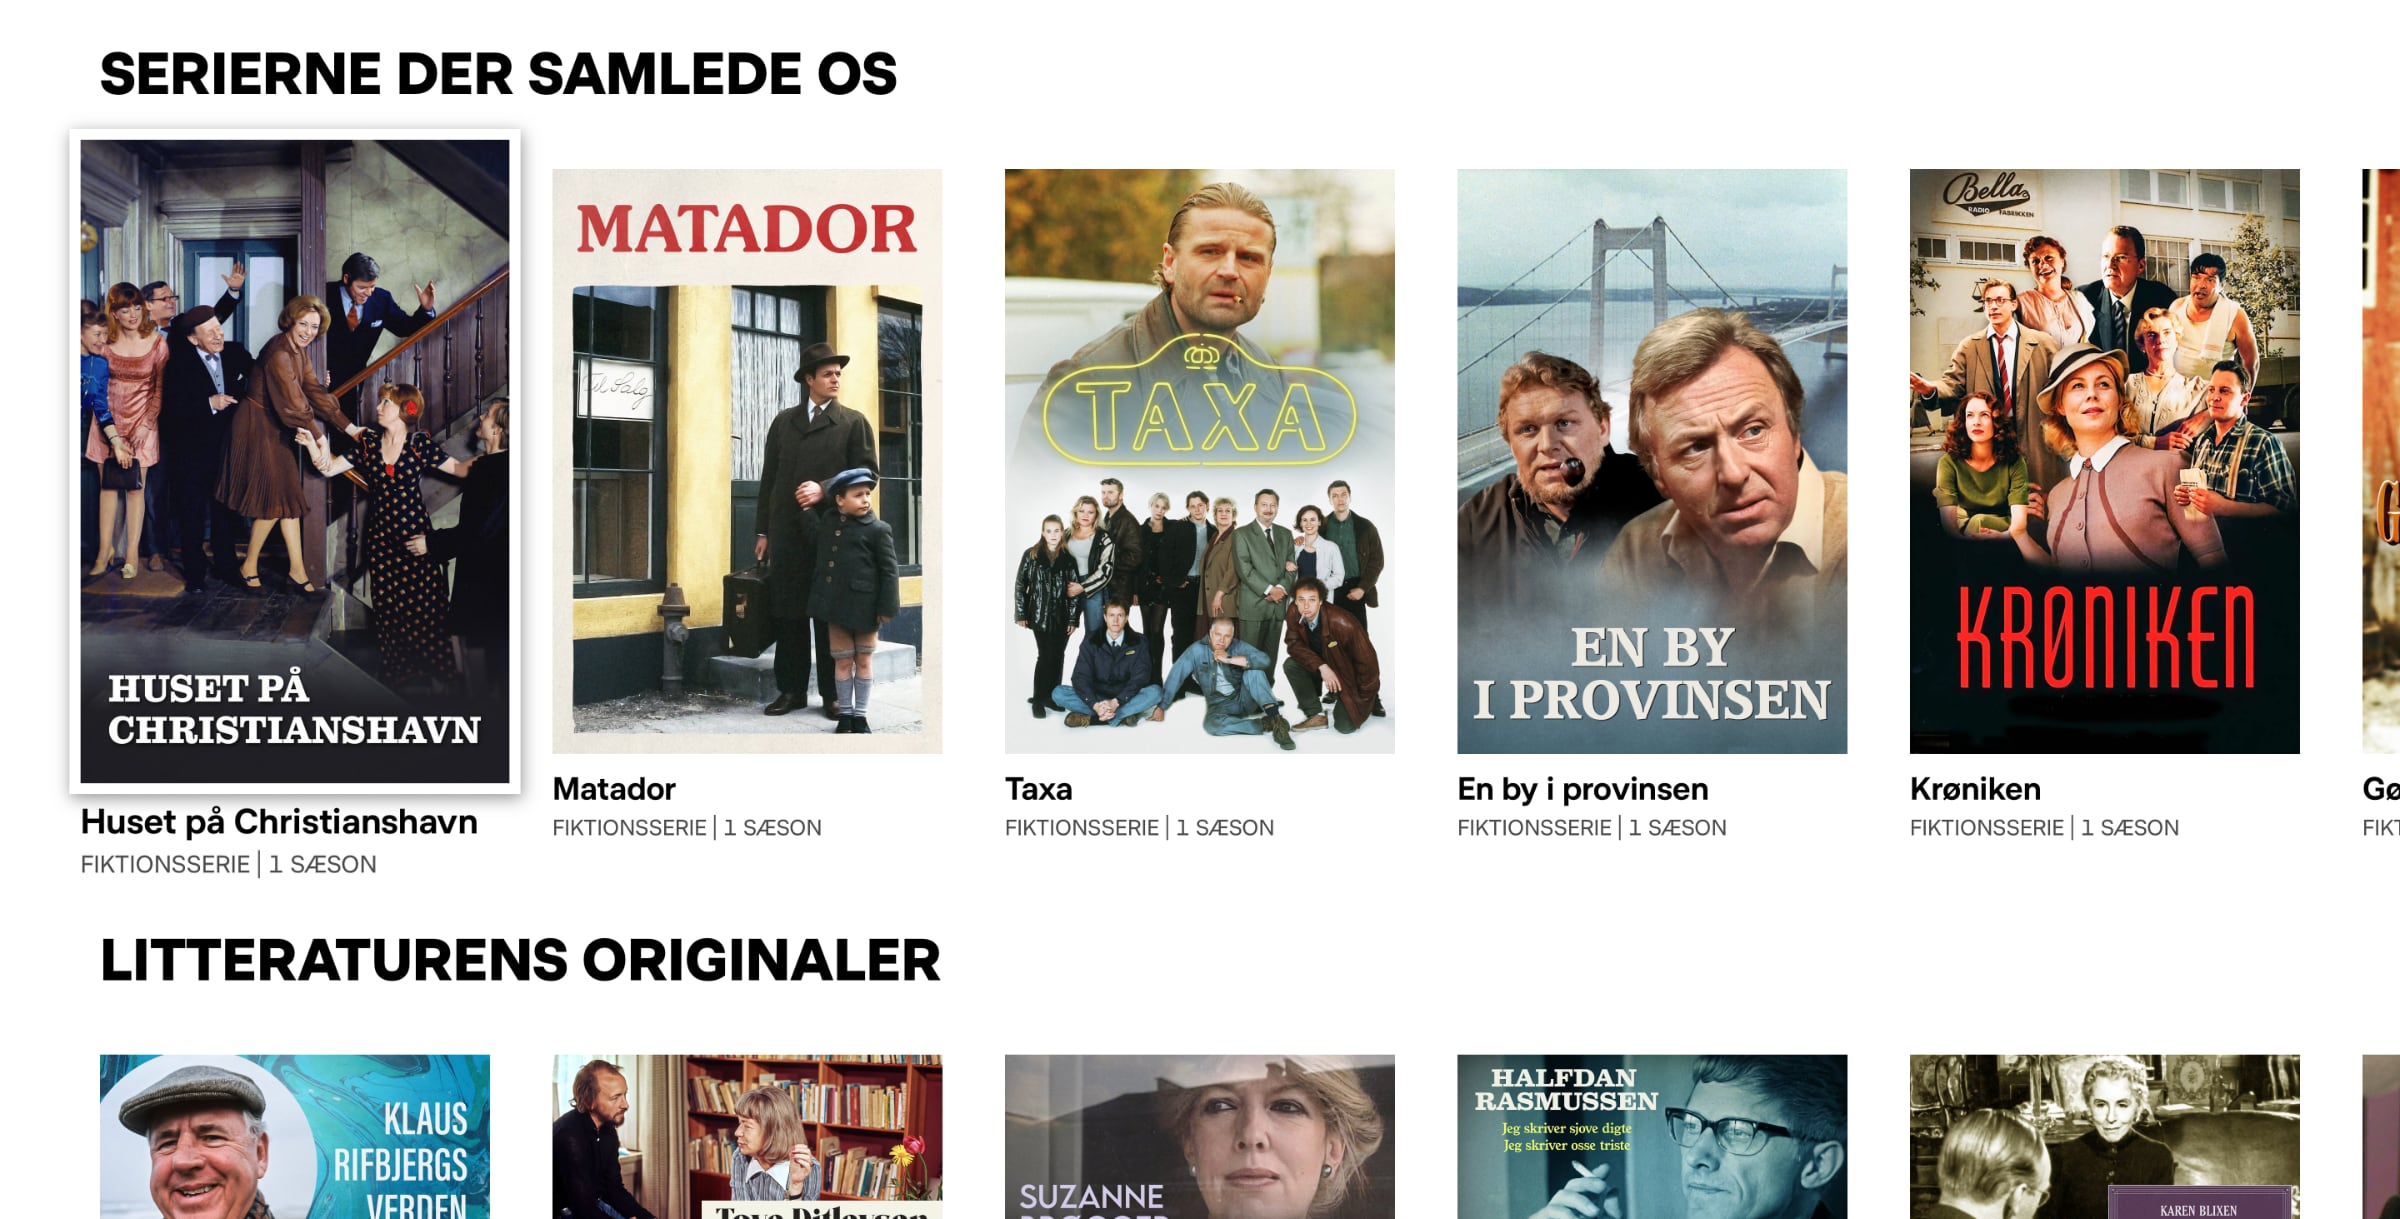Image resolution: width=2400 pixels, height=1219 pixels.
Task: Select the Karen Blixen thumbnail
Action: (x=2104, y=1137)
